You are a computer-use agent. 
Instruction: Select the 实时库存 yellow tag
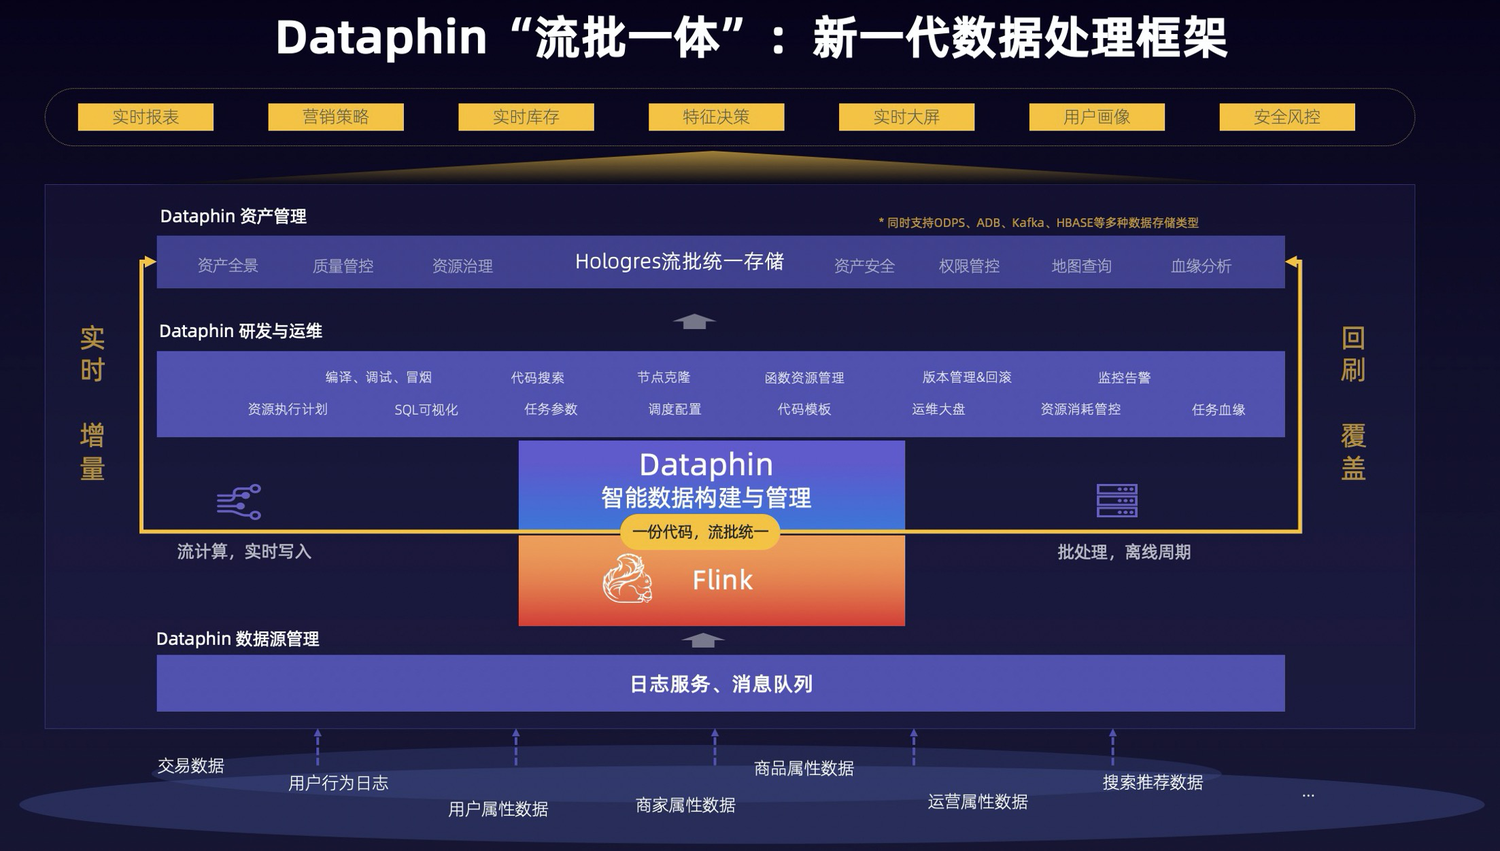[526, 117]
